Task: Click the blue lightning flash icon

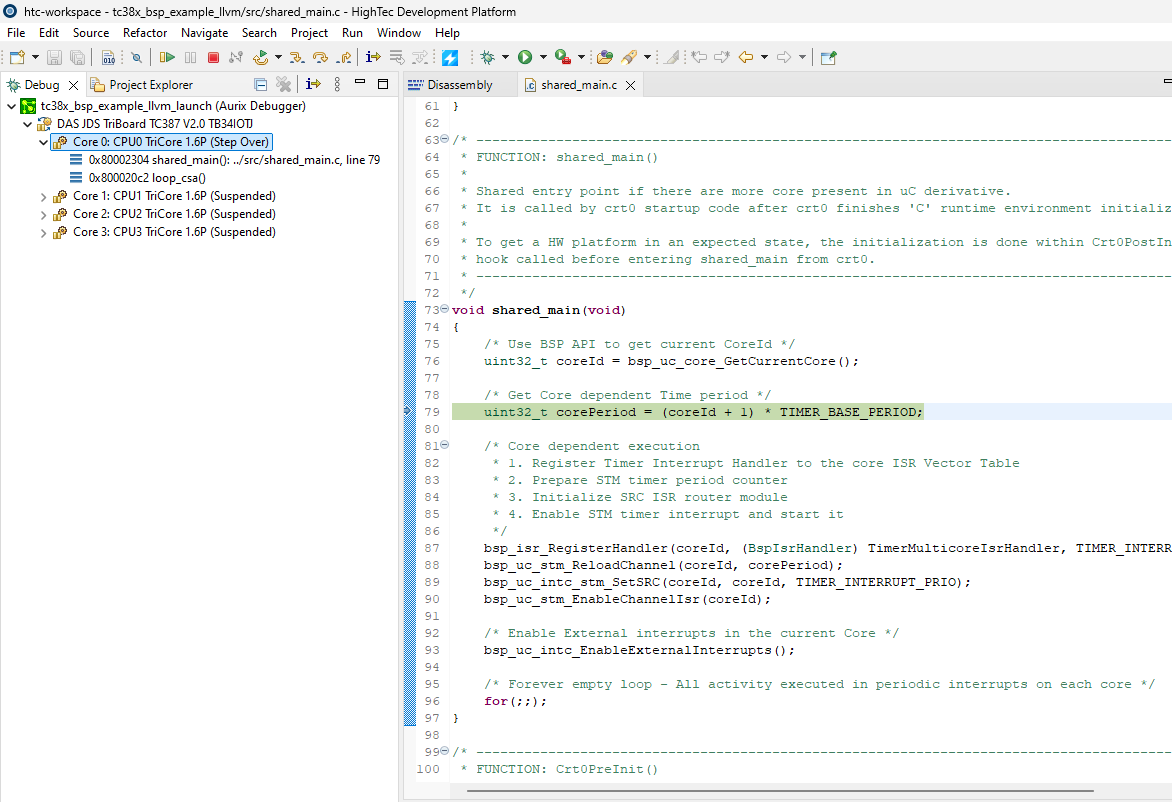Action: pyautogui.click(x=449, y=57)
